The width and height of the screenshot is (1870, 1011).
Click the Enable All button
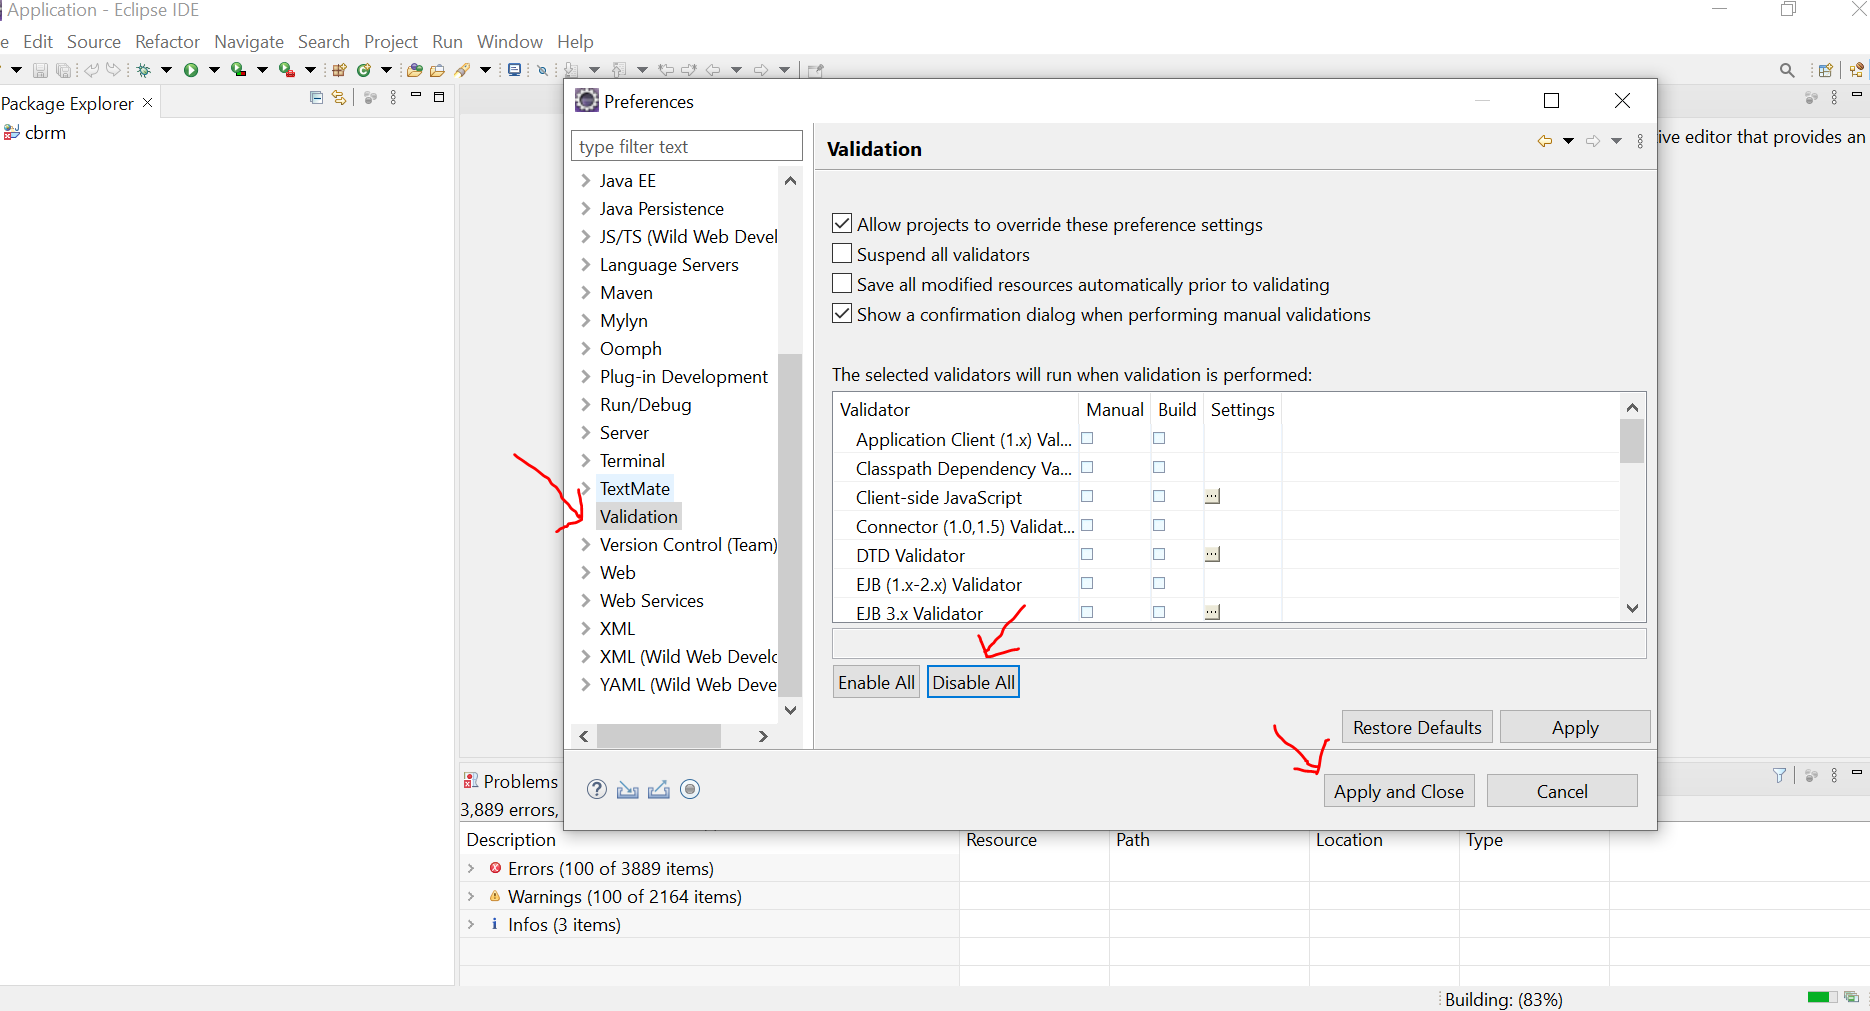pos(876,682)
